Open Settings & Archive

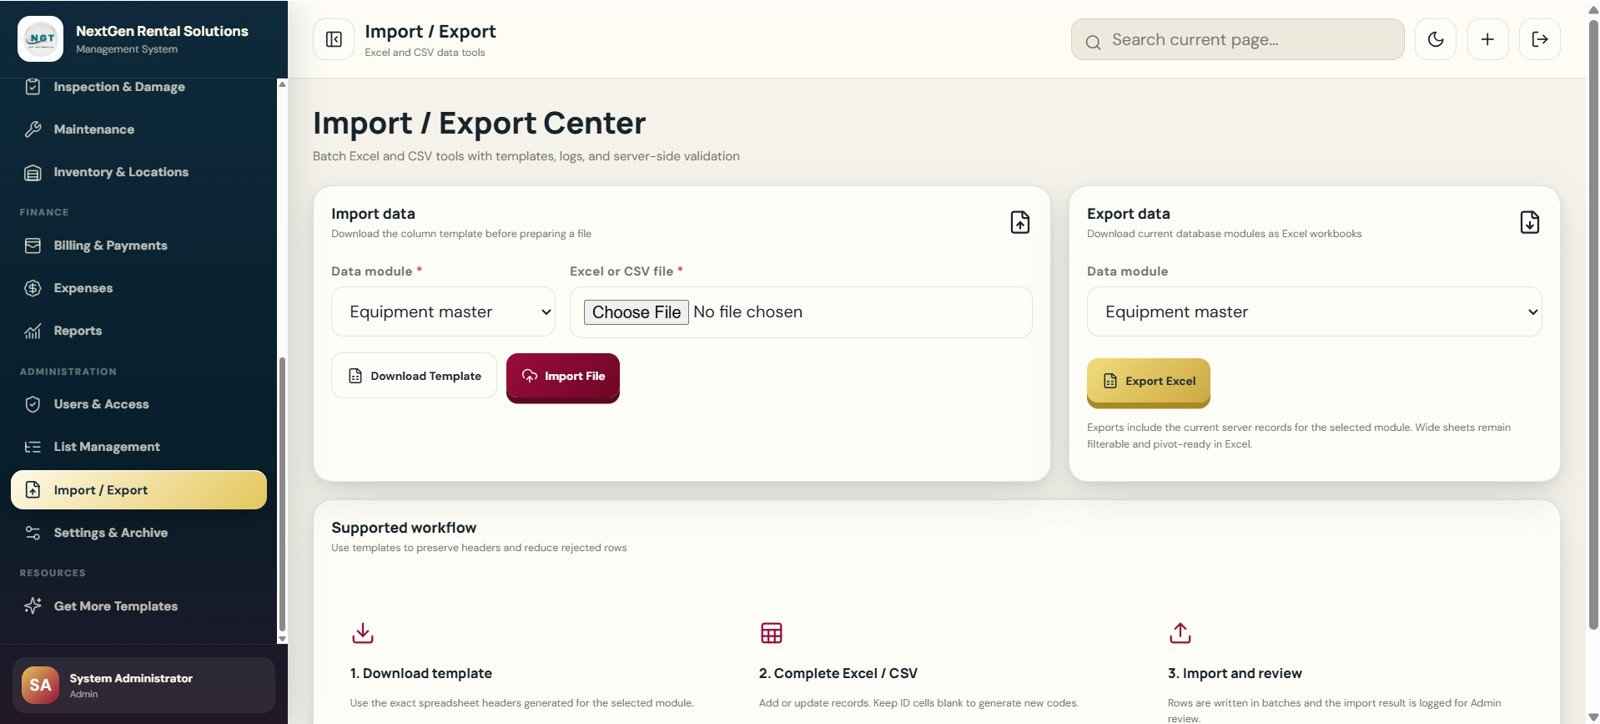click(x=139, y=533)
